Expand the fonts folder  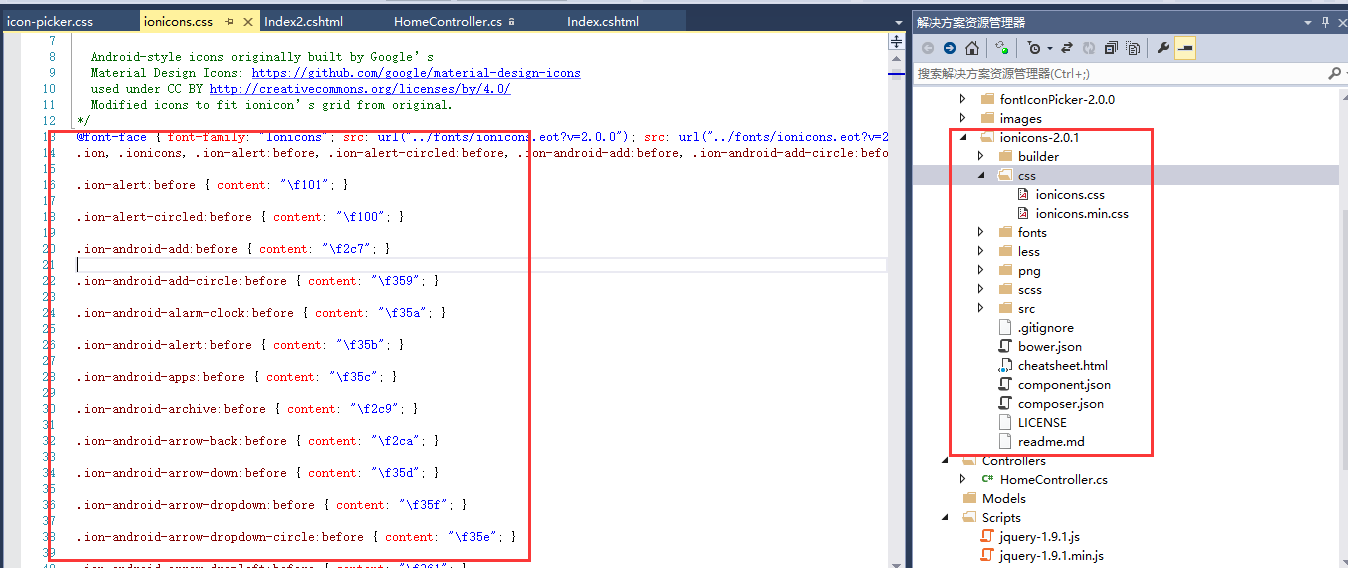pos(981,232)
